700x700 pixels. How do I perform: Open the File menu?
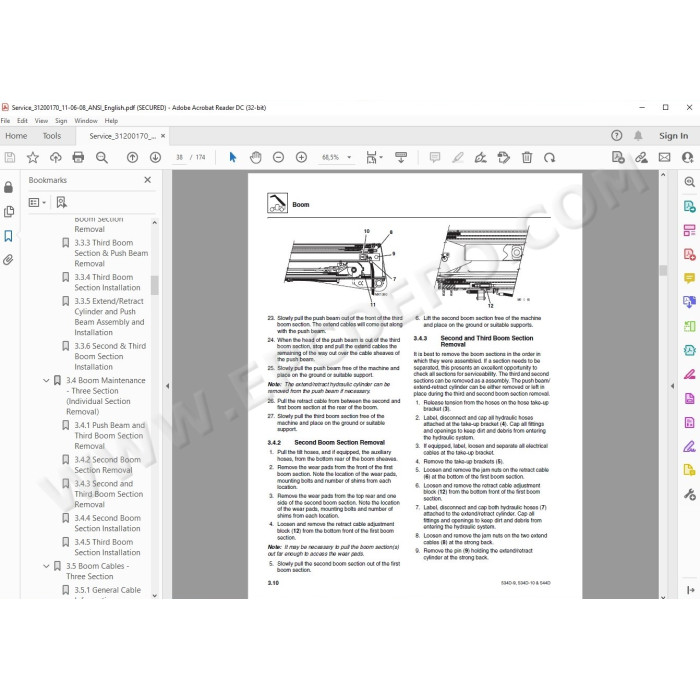(x=5, y=121)
